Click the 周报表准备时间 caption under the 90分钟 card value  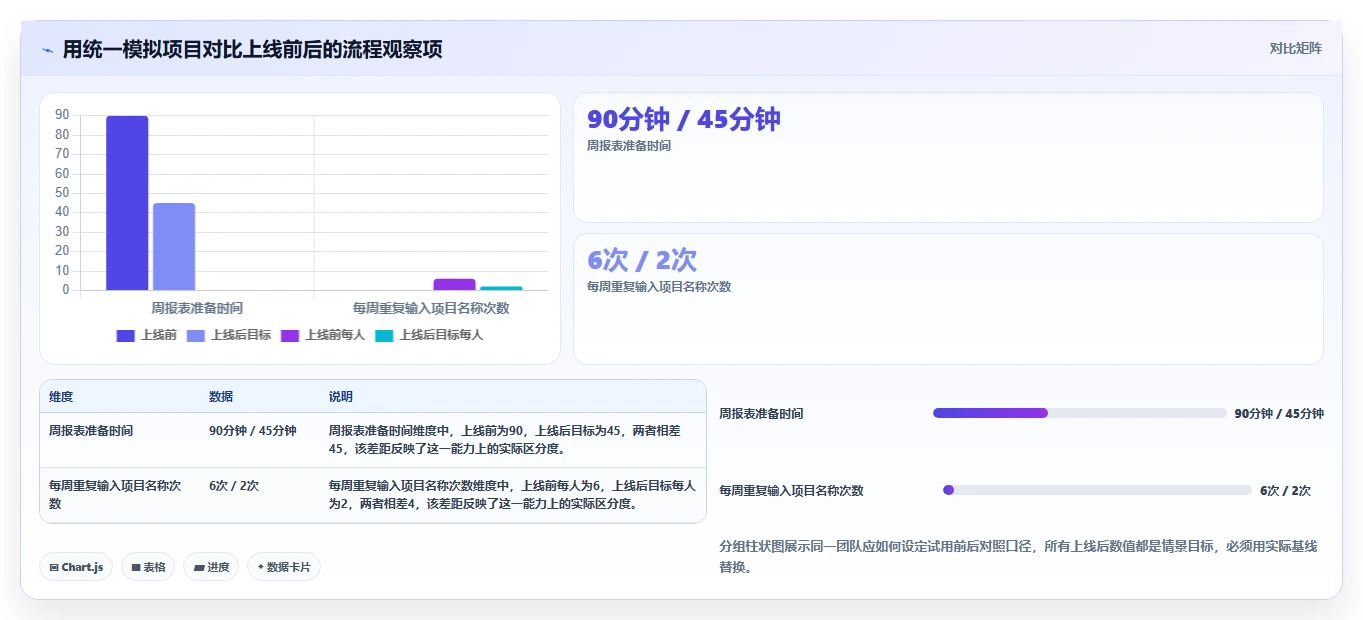pos(629,146)
